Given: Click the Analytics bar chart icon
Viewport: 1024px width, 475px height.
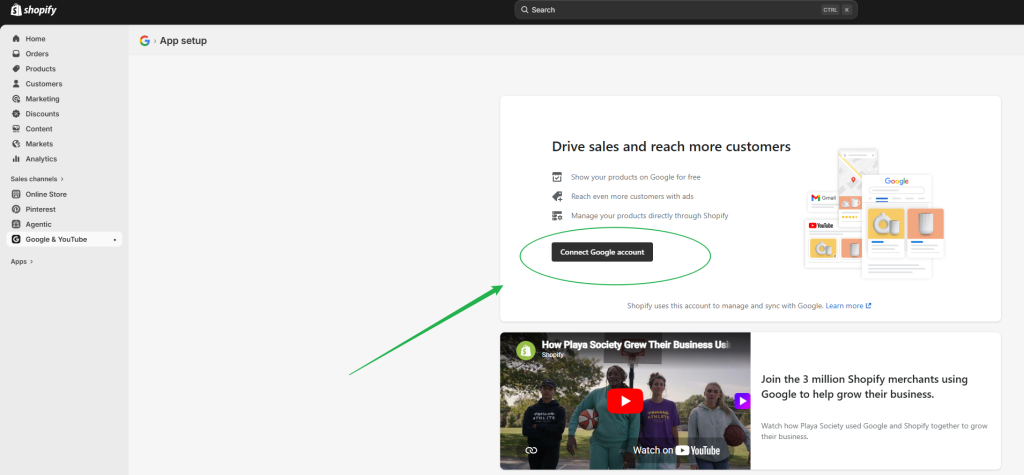Looking at the screenshot, I should 16,159.
